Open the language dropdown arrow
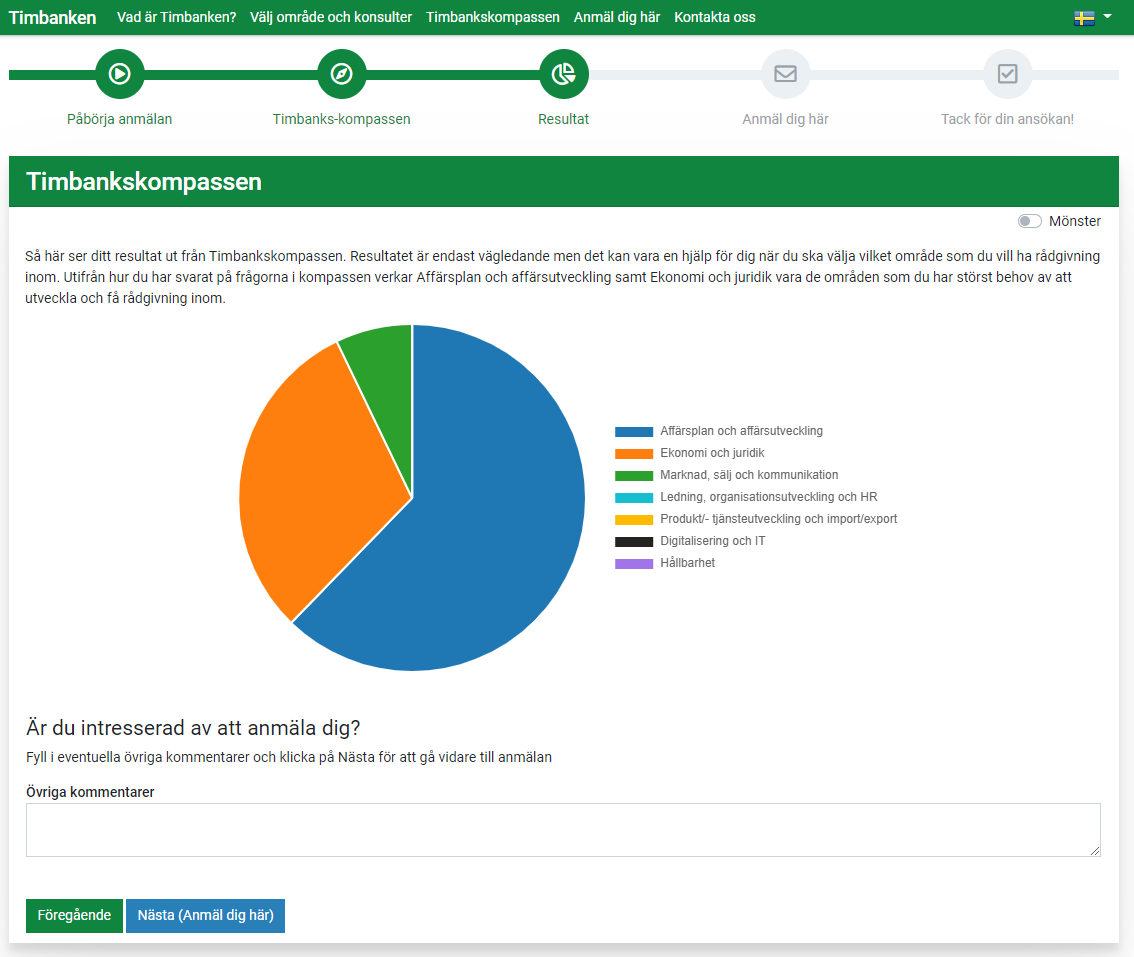The width and height of the screenshot is (1134, 957). click(1107, 17)
